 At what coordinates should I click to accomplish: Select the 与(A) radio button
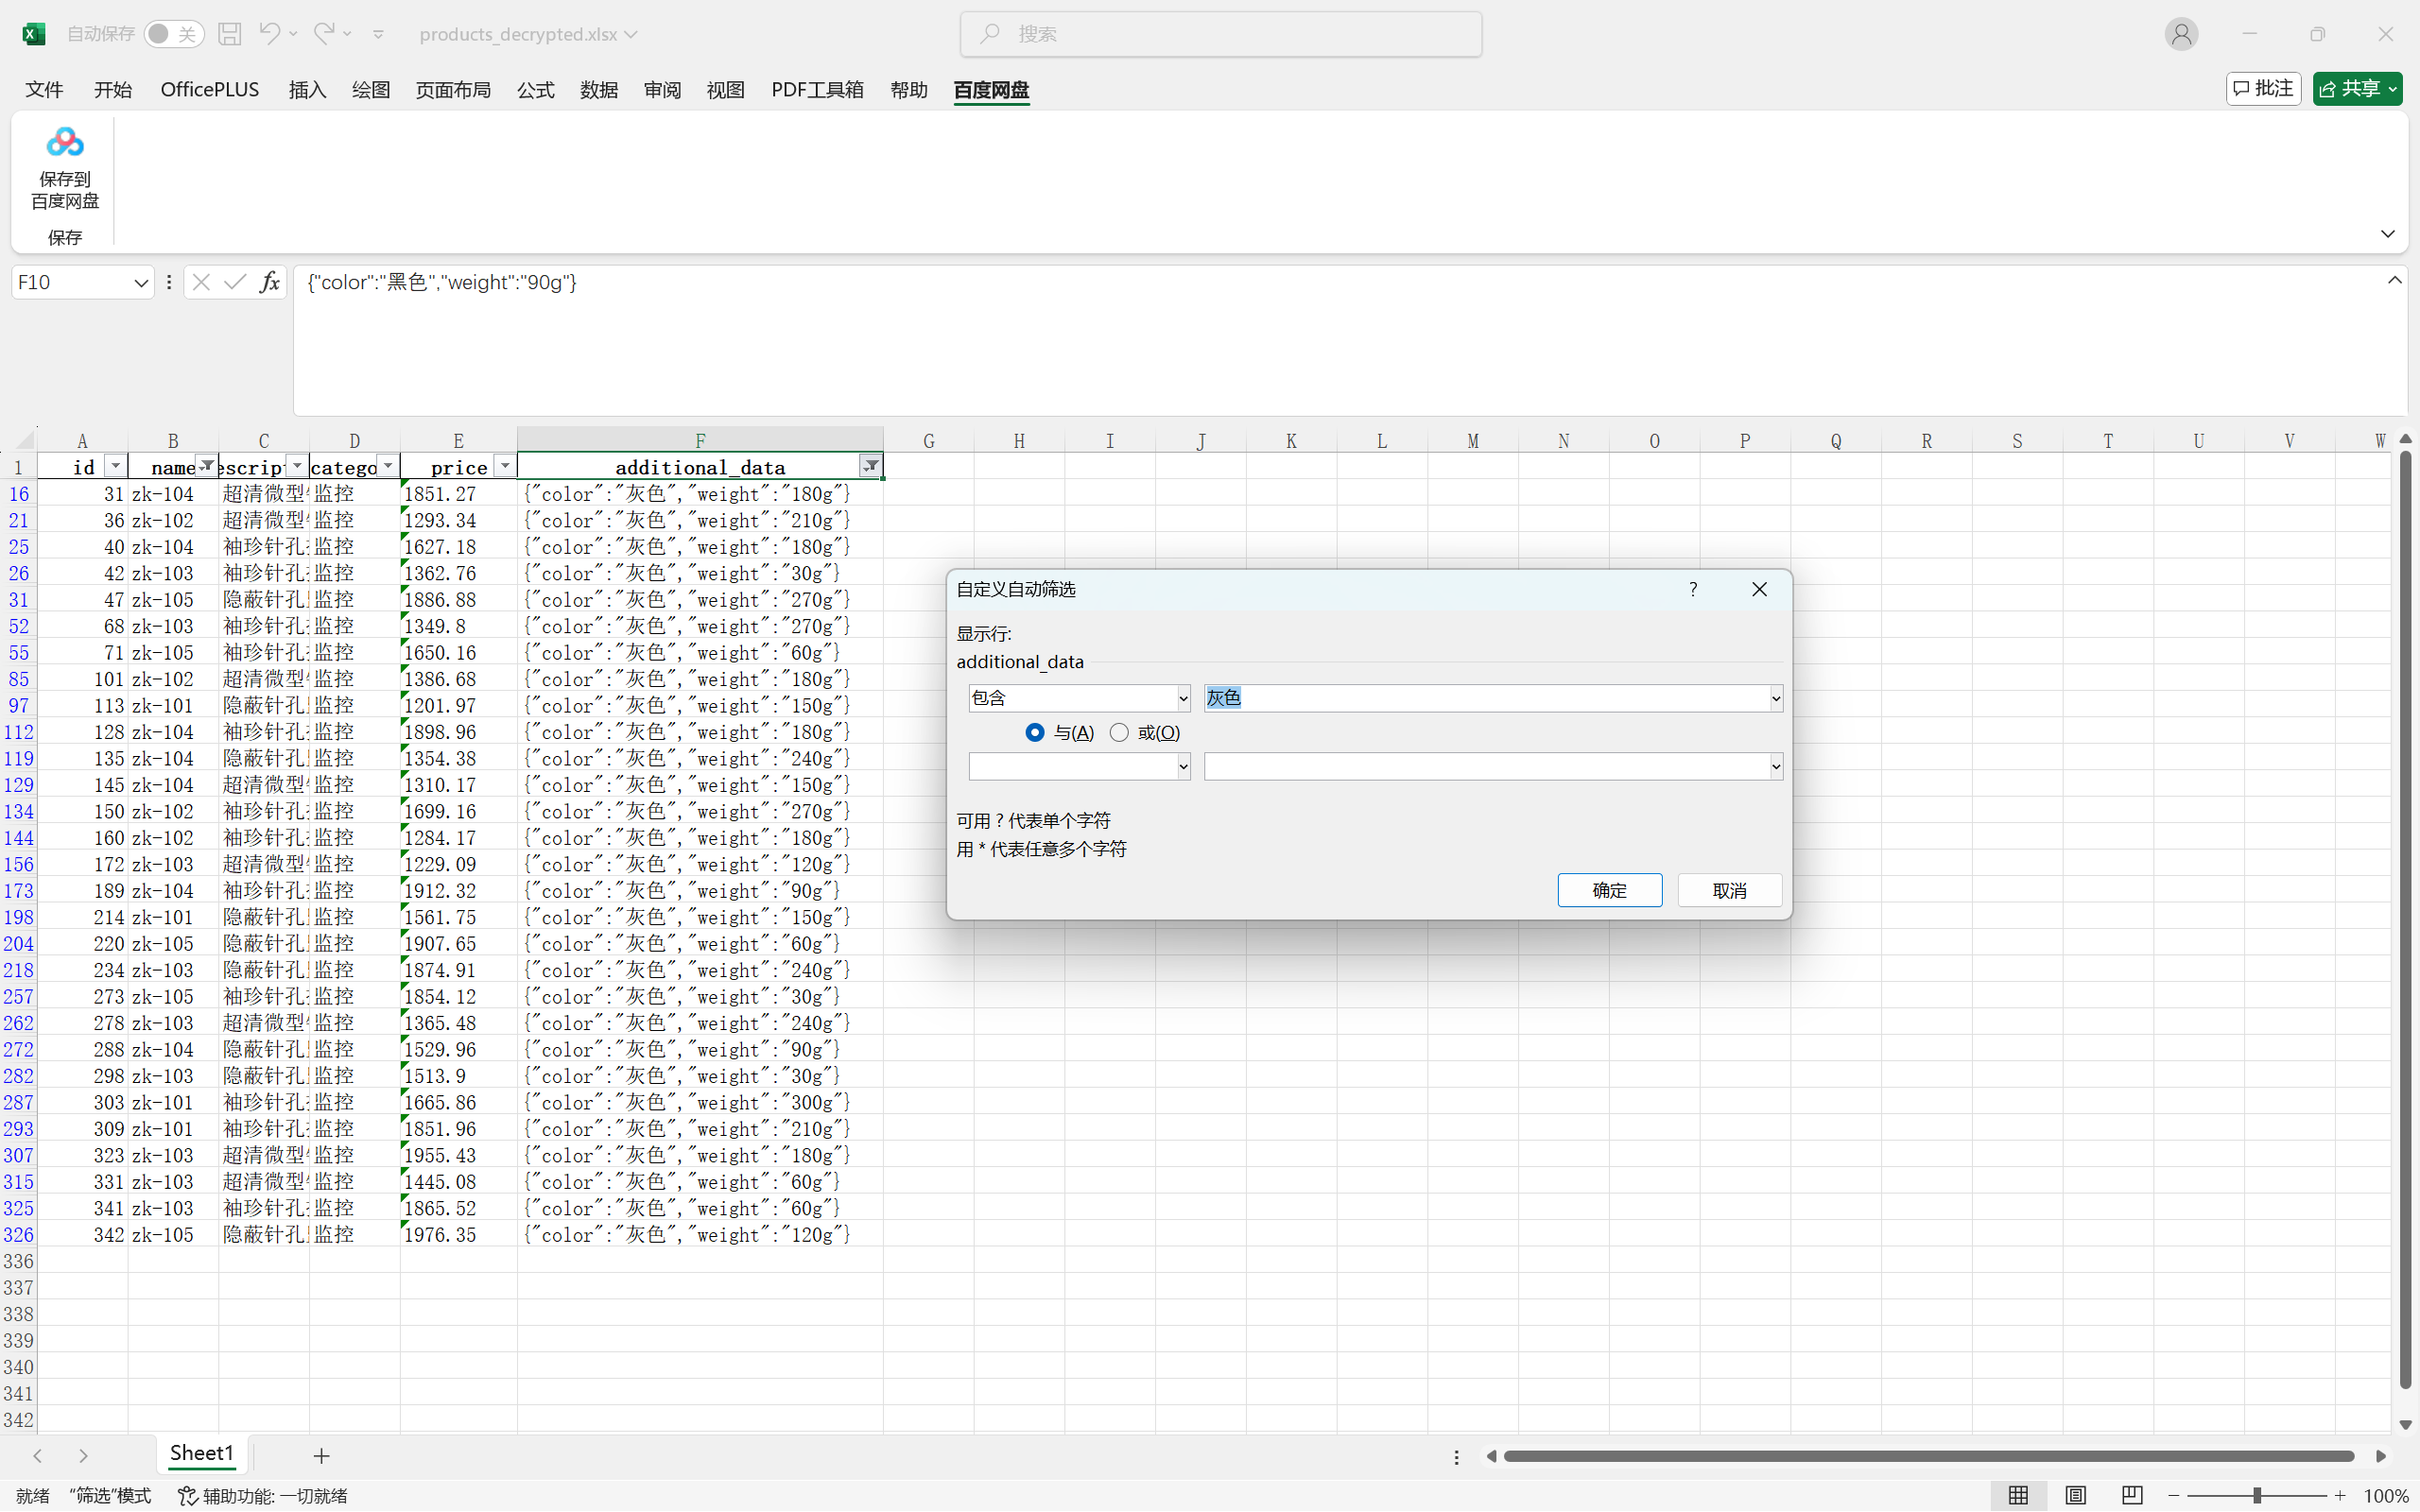tap(1035, 733)
